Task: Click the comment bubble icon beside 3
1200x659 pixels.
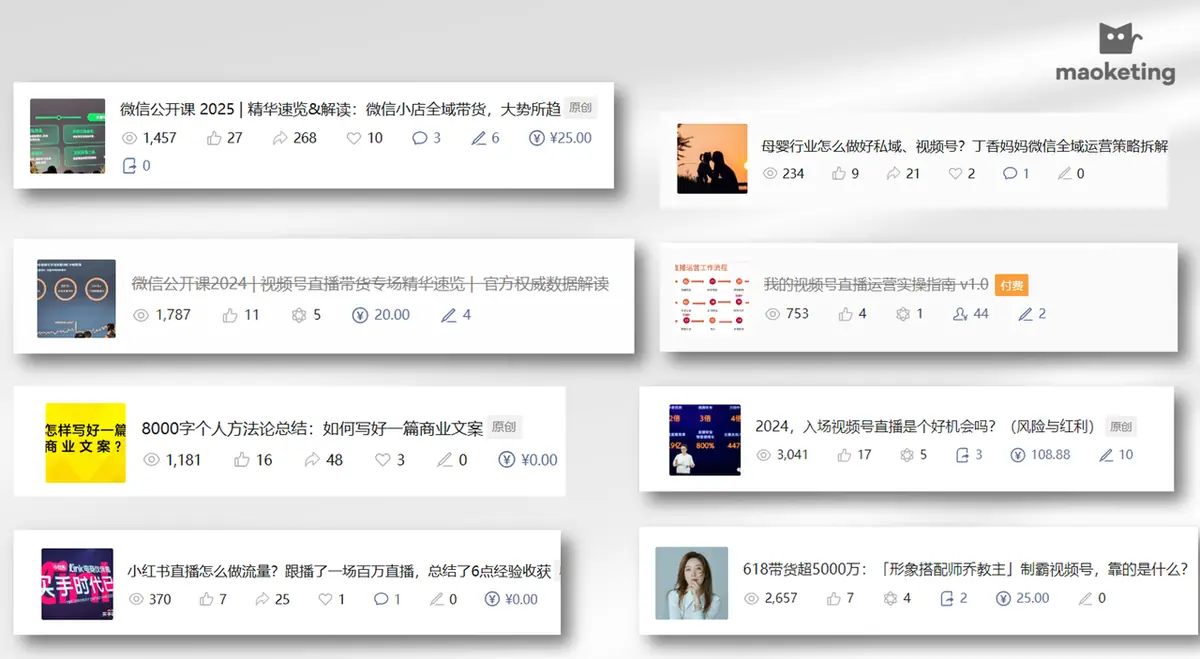Action: click(420, 138)
